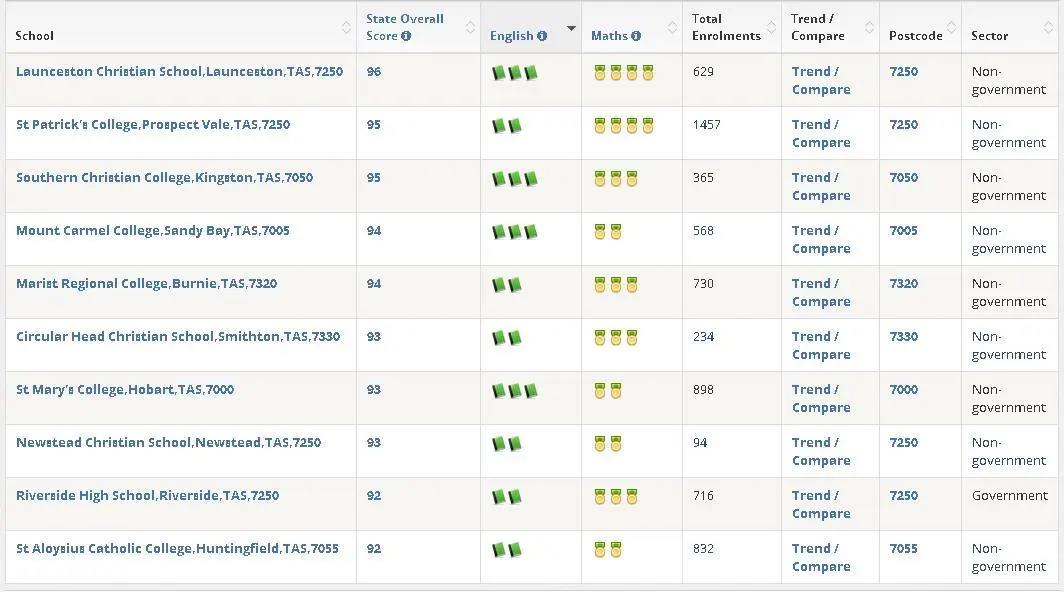
Task: Click Launceston Christian School's English book icons
Action: click(x=515, y=73)
